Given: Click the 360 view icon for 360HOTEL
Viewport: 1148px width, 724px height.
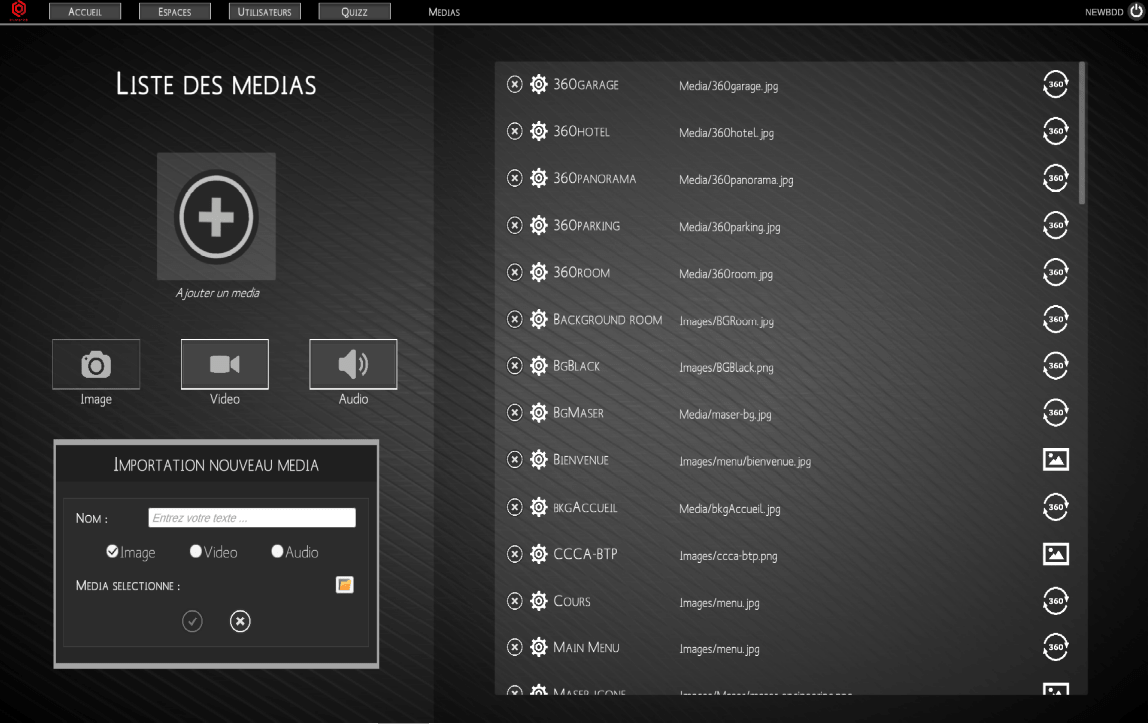Looking at the screenshot, I should (1055, 131).
